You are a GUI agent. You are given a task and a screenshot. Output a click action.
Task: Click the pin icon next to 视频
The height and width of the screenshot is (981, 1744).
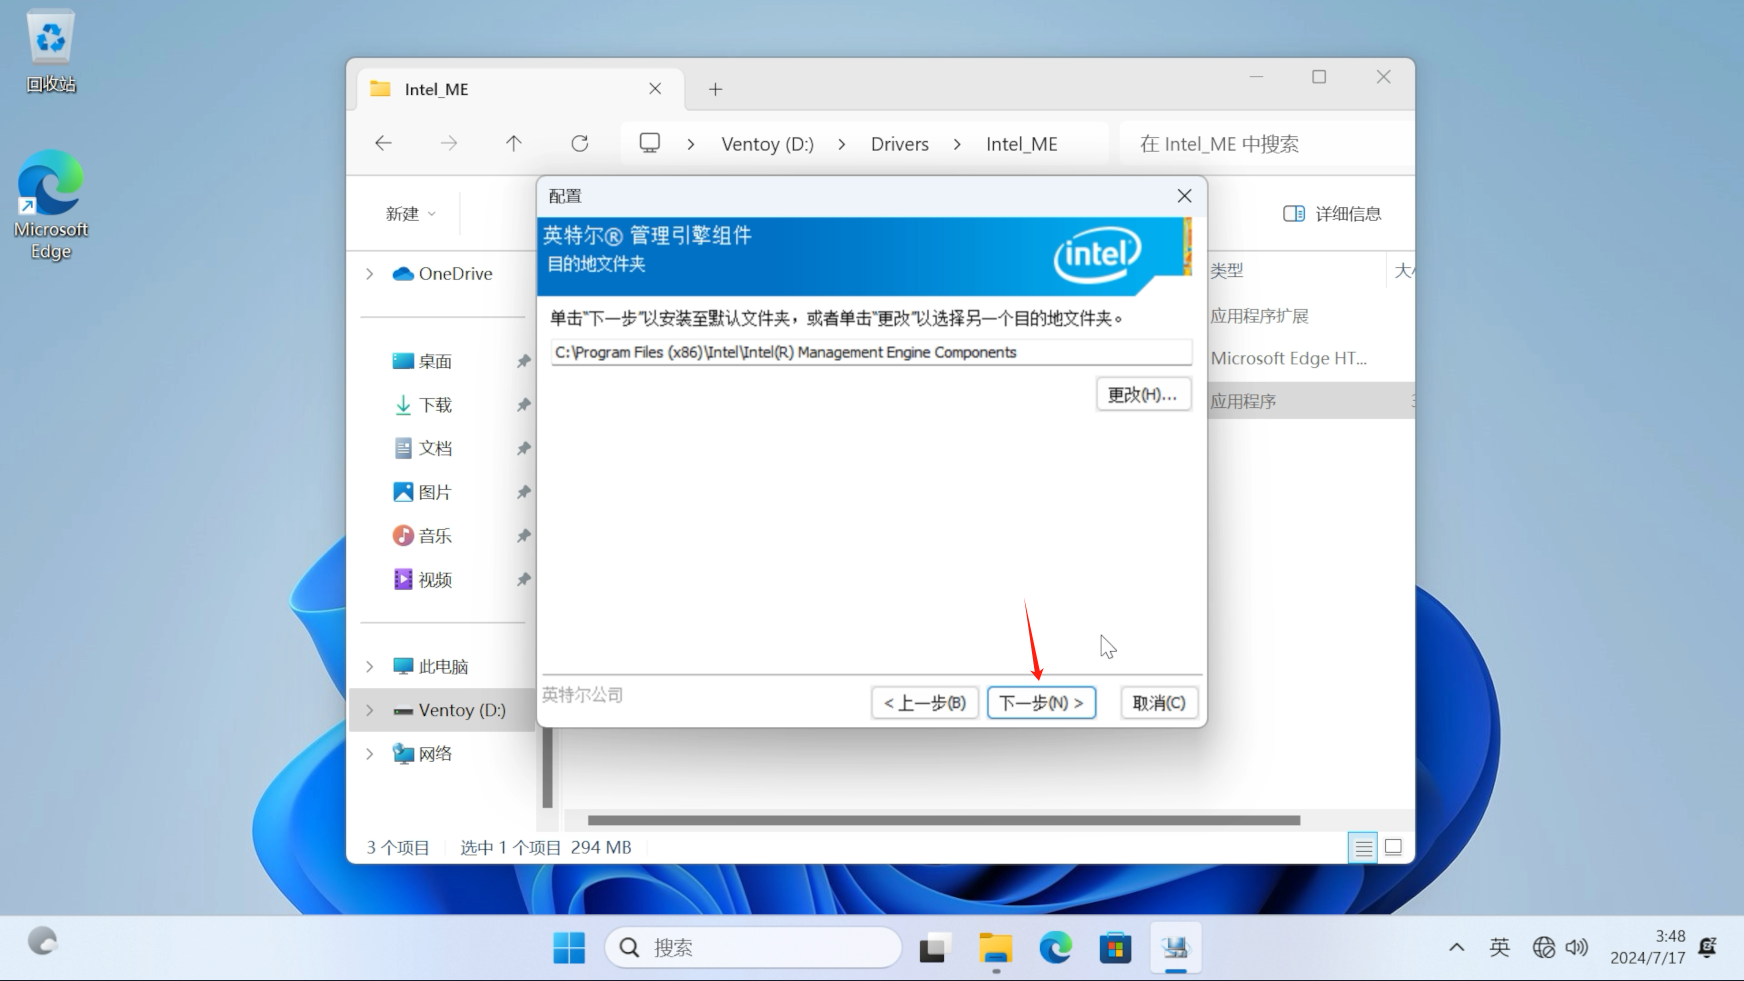point(523,579)
